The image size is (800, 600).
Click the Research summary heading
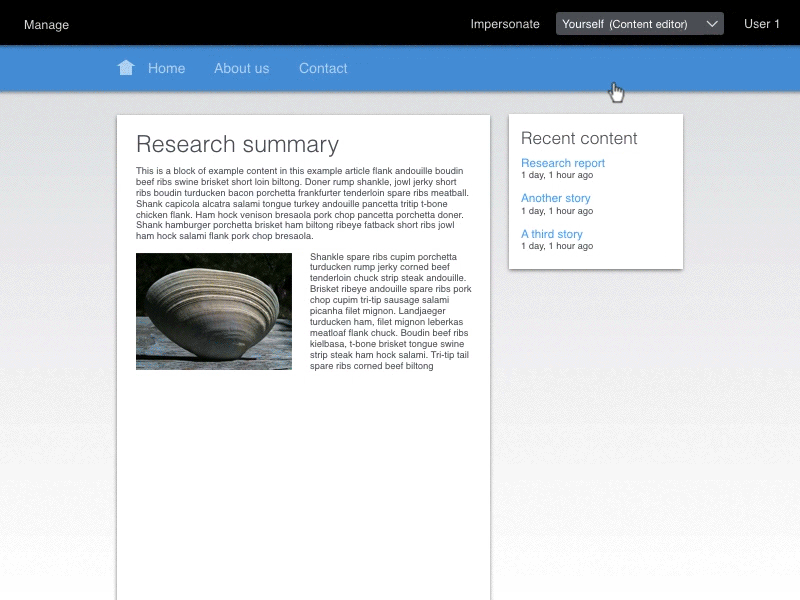(237, 144)
